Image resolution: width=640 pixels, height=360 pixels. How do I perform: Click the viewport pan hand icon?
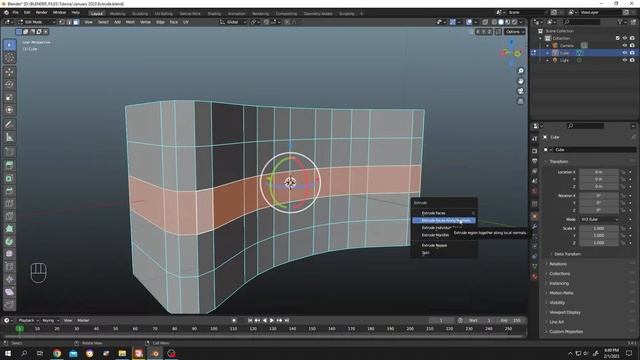click(520, 81)
